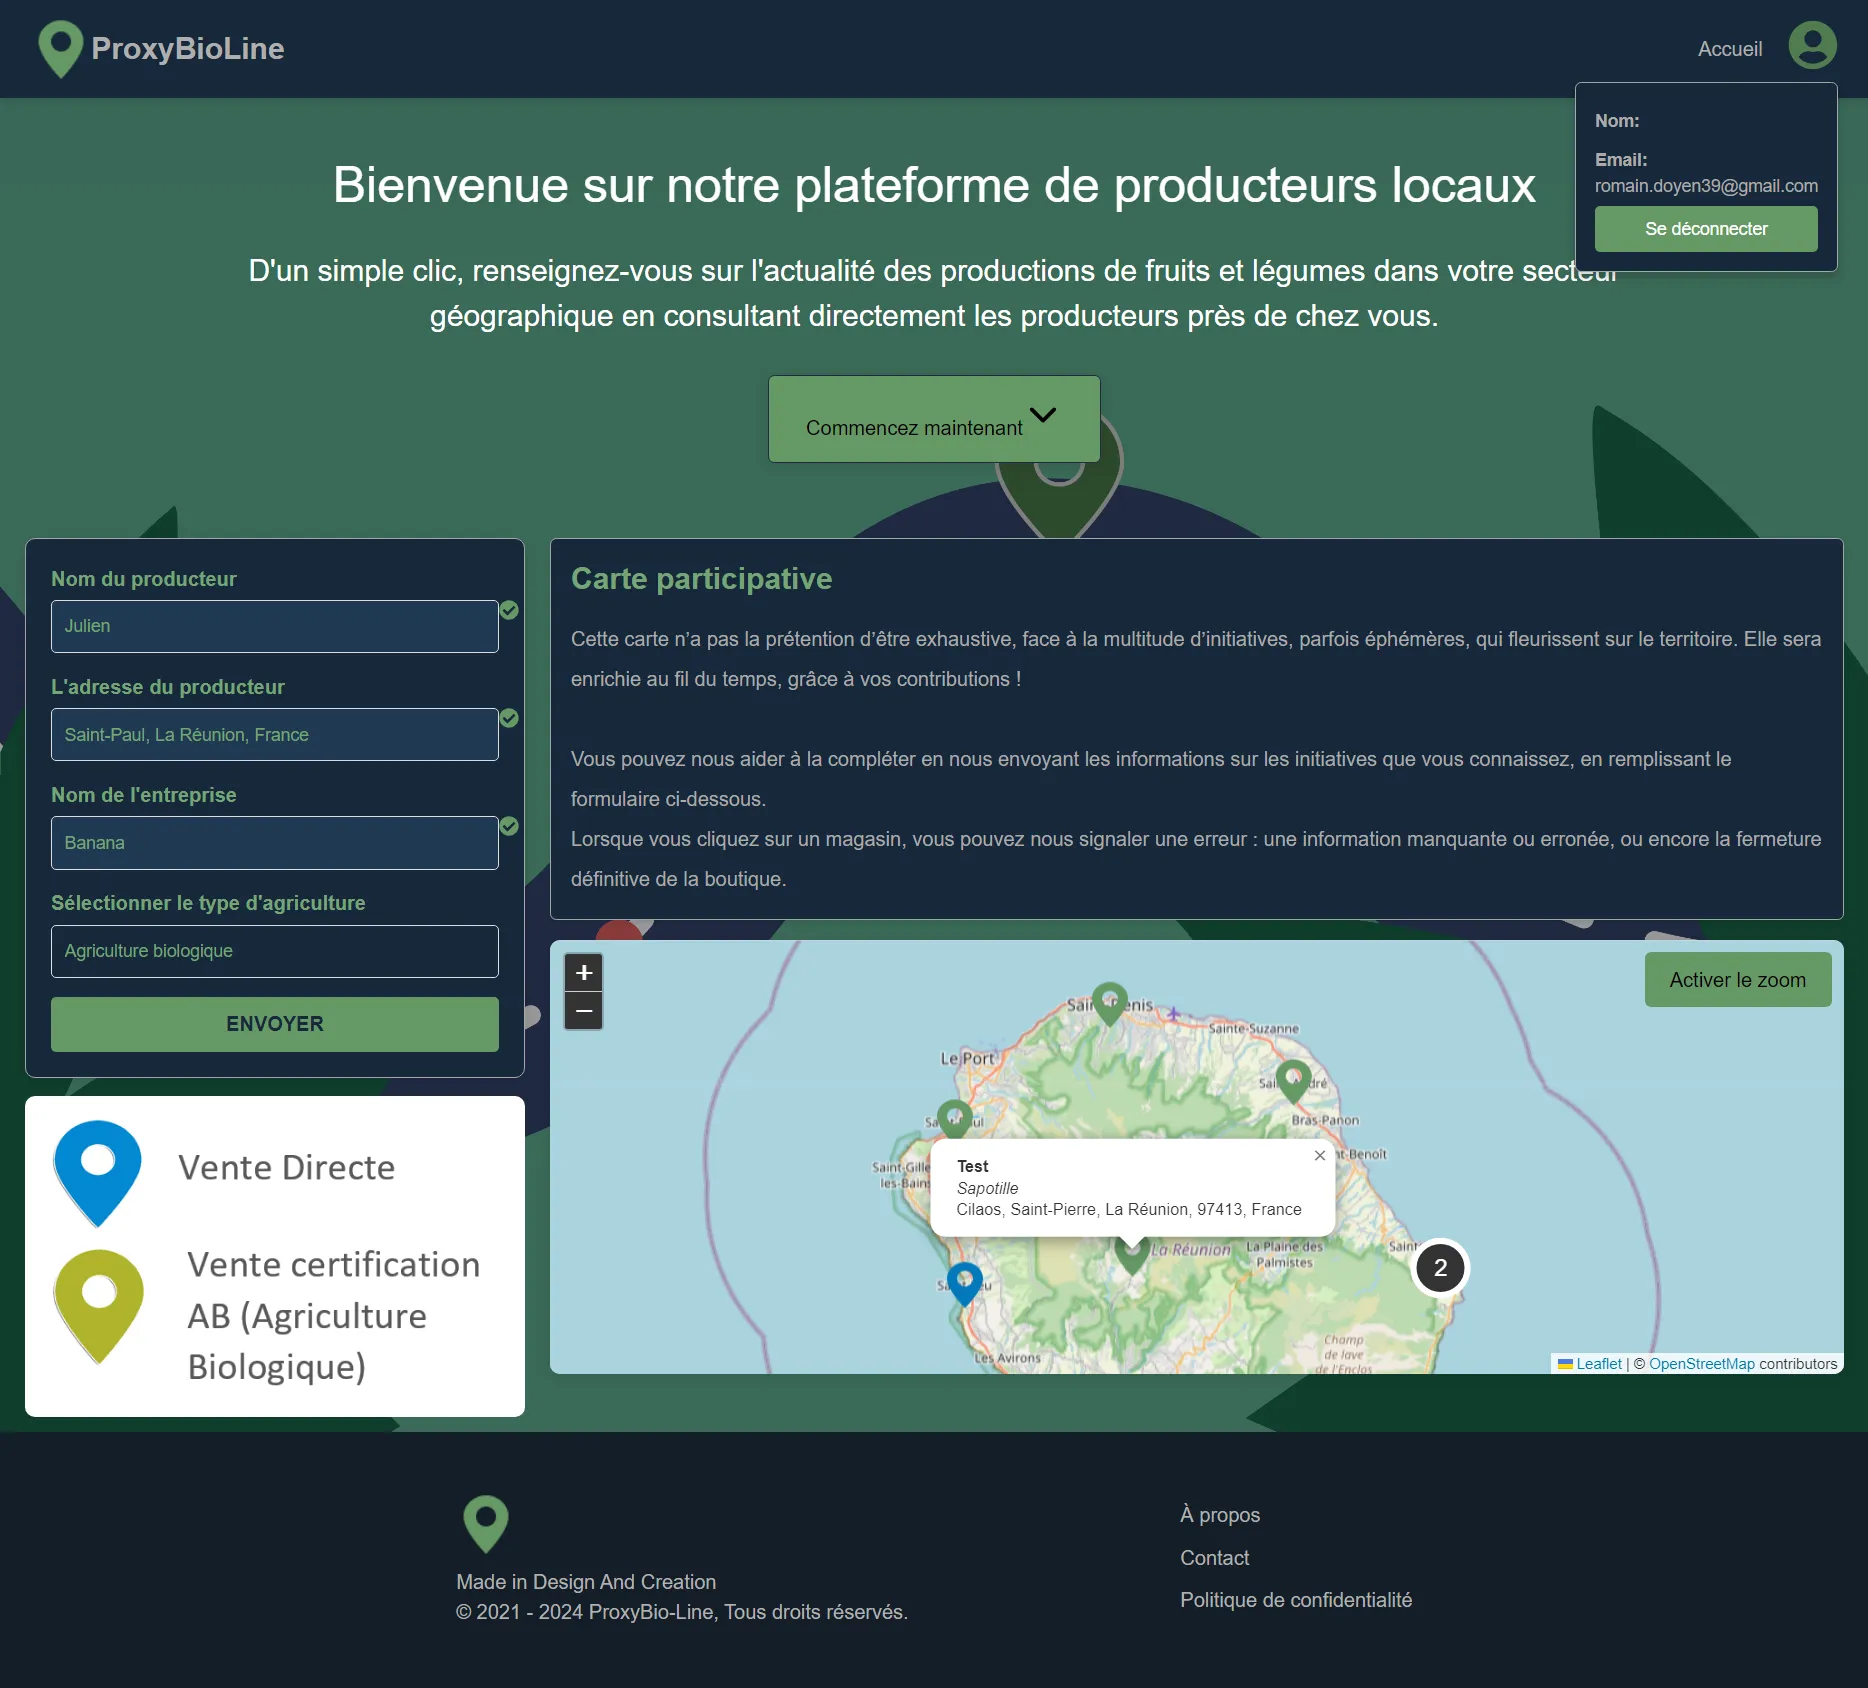Click the green check icon next to Julien field
1868x1688 pixels.
tap(509, 610)
